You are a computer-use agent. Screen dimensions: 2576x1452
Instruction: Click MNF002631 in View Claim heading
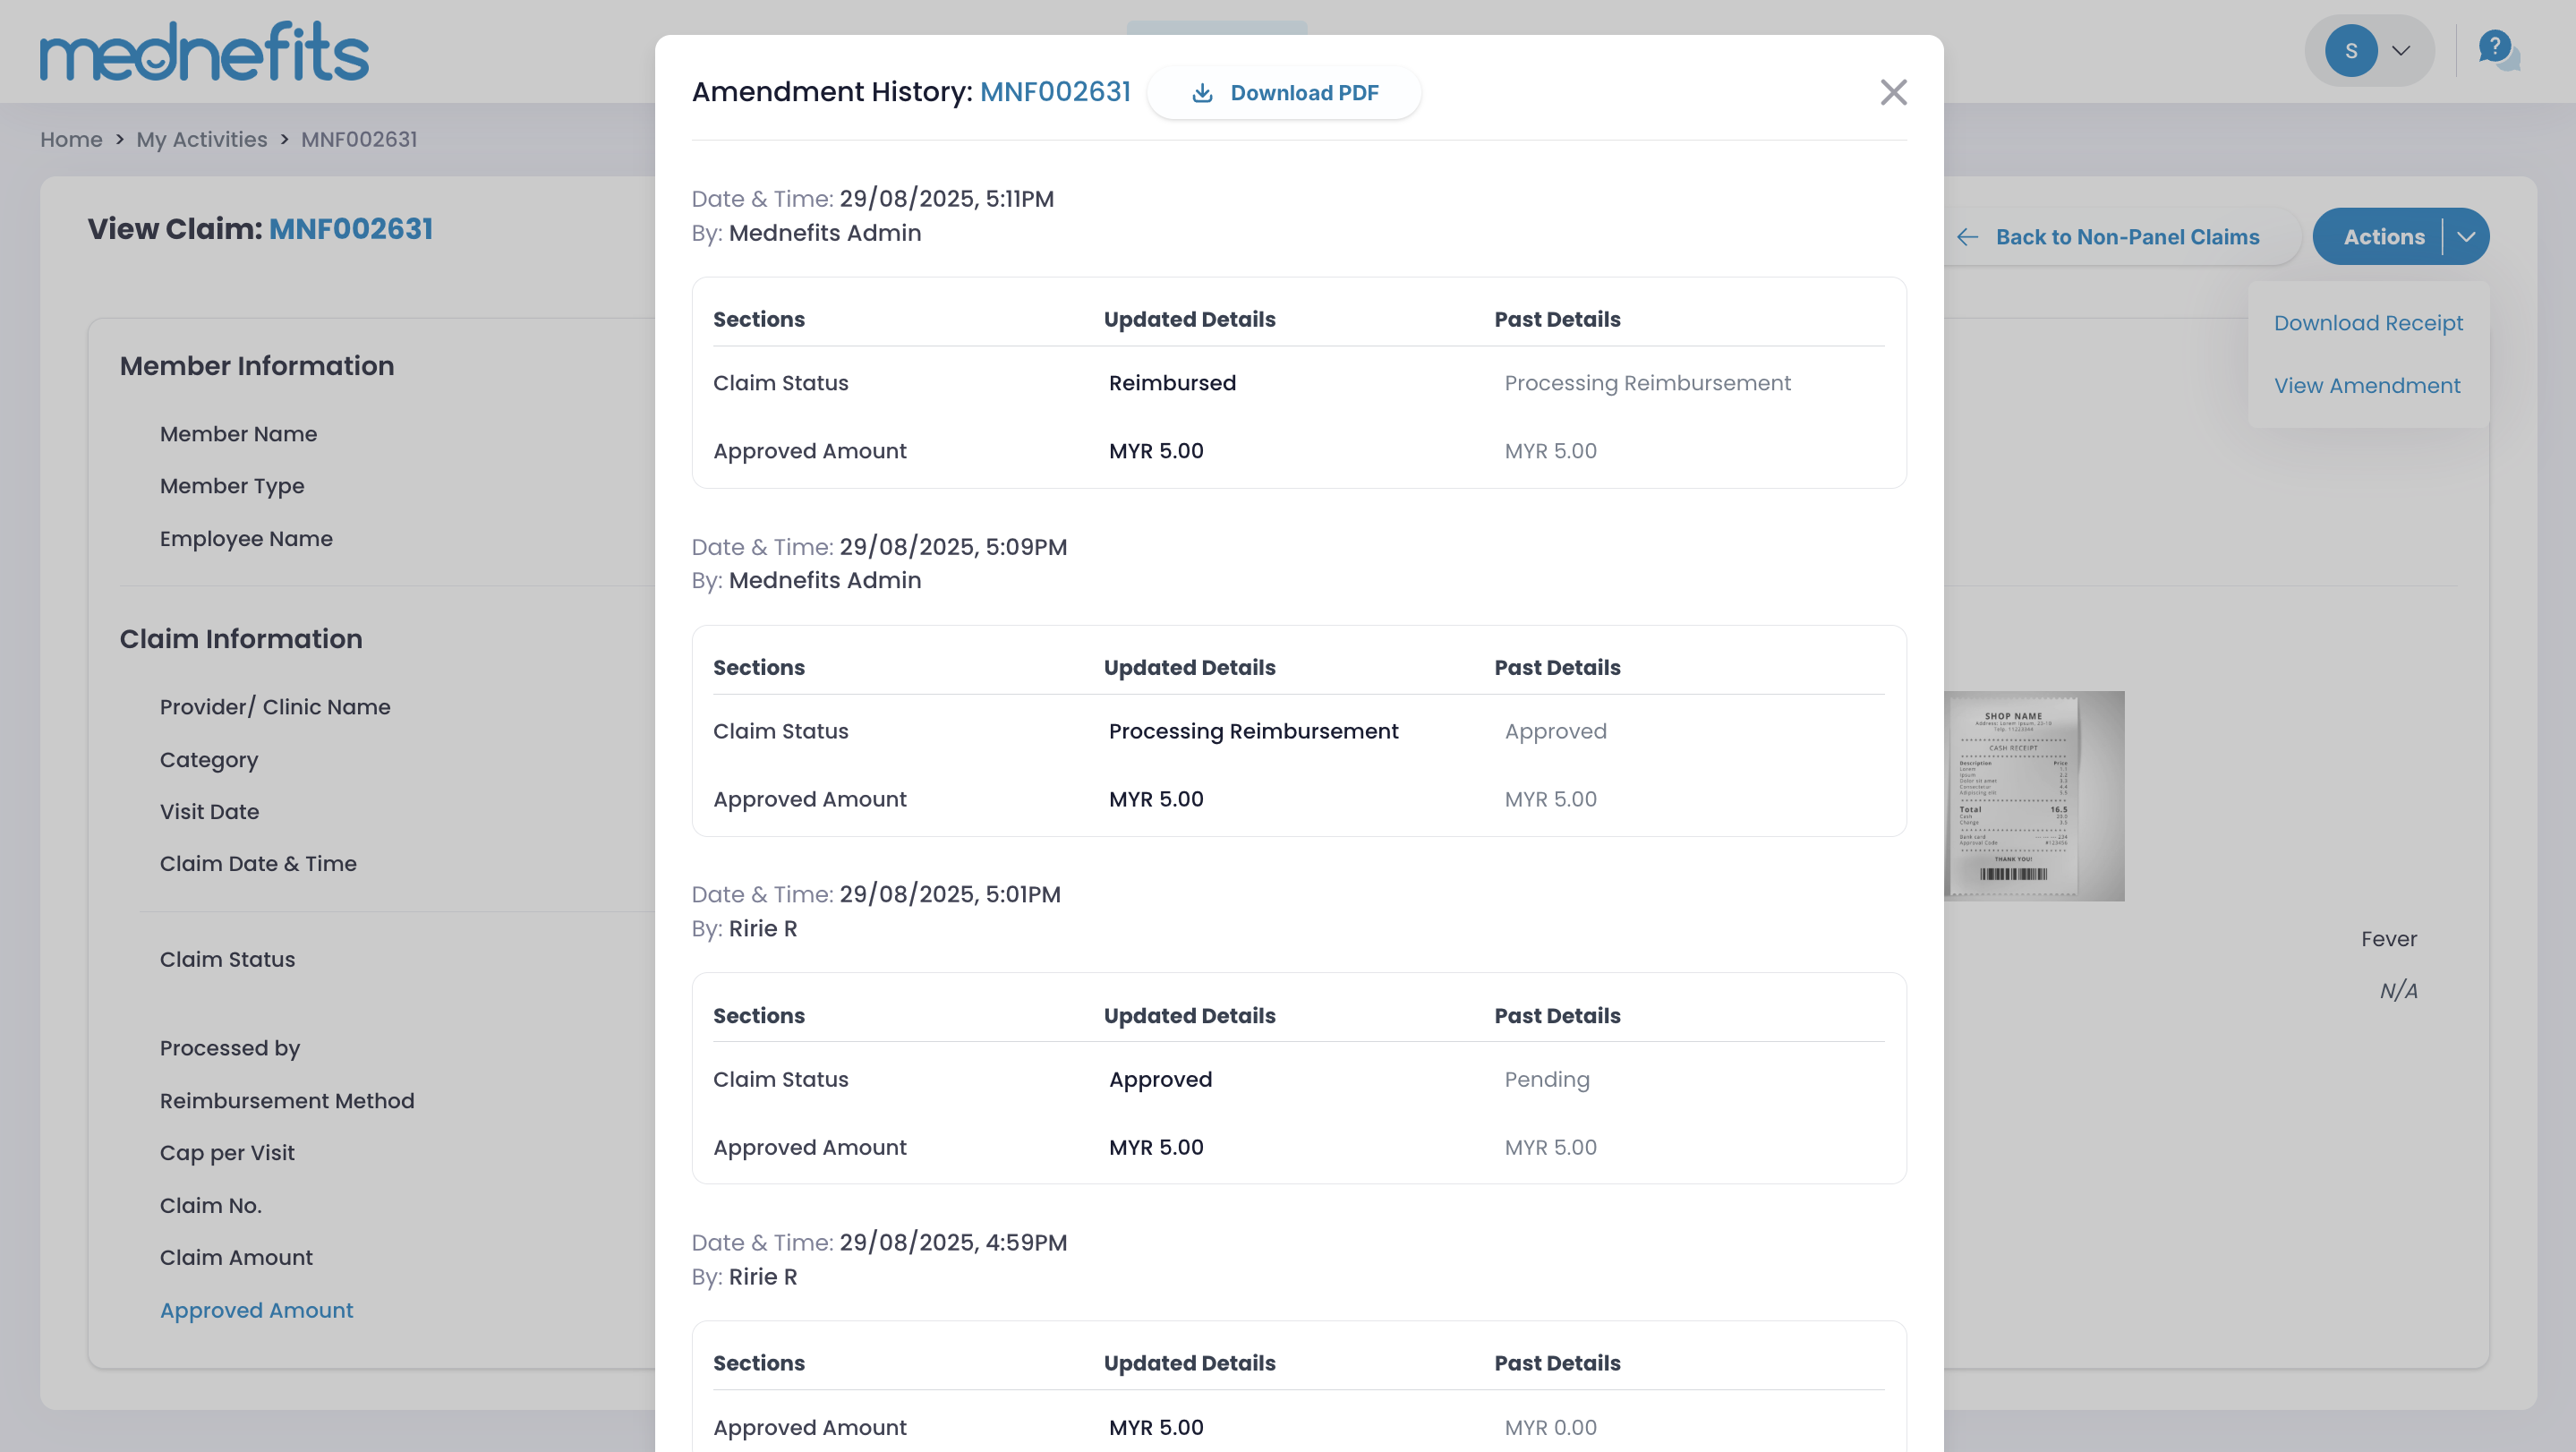pyautogui.click(x=350, y=229)
